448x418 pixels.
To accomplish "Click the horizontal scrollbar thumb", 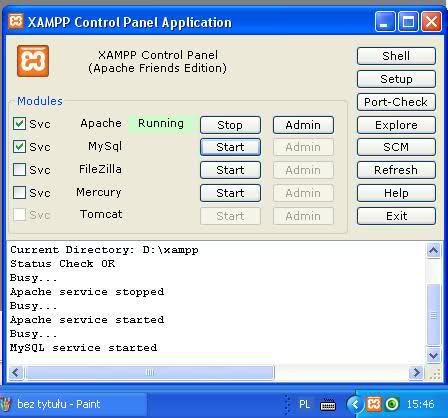I will 150,372.
